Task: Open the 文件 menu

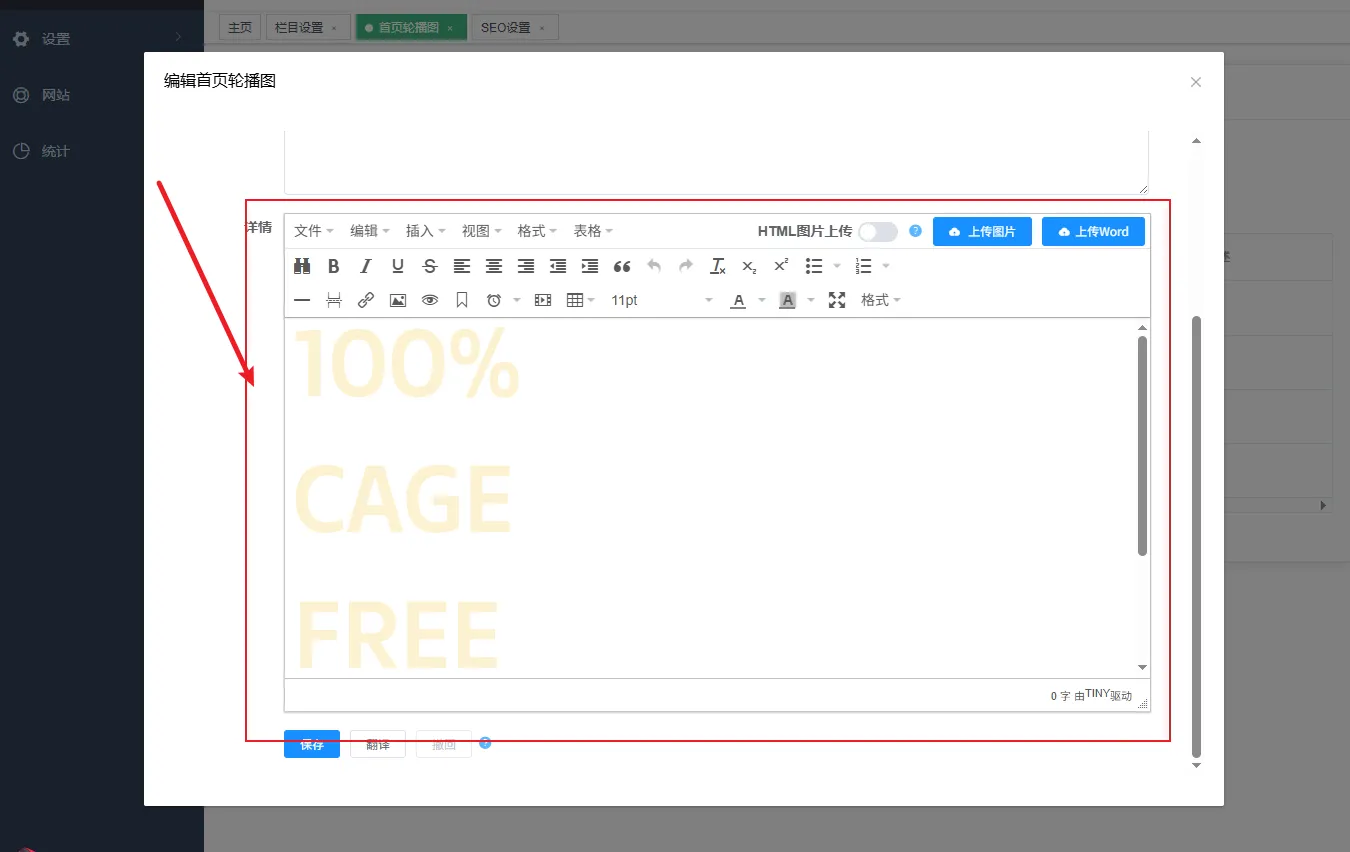Action: 314,231
